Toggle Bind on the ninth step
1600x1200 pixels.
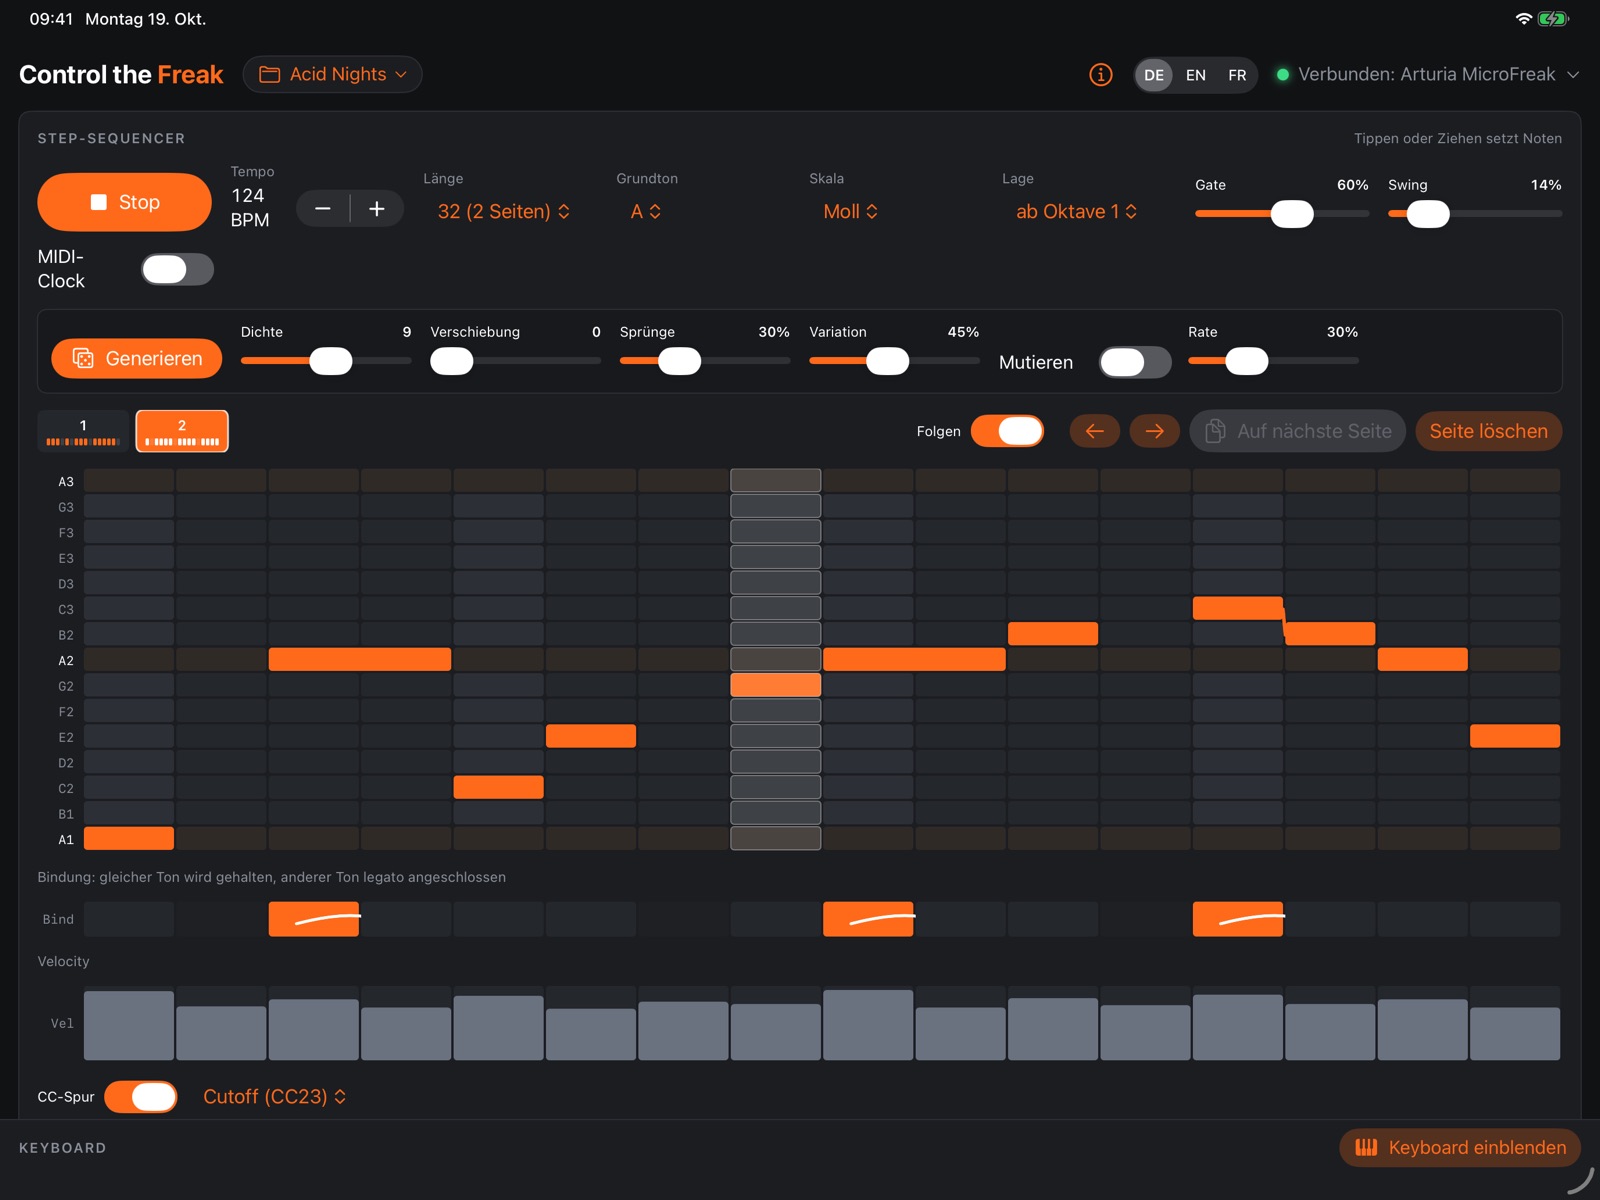(868, 919)
